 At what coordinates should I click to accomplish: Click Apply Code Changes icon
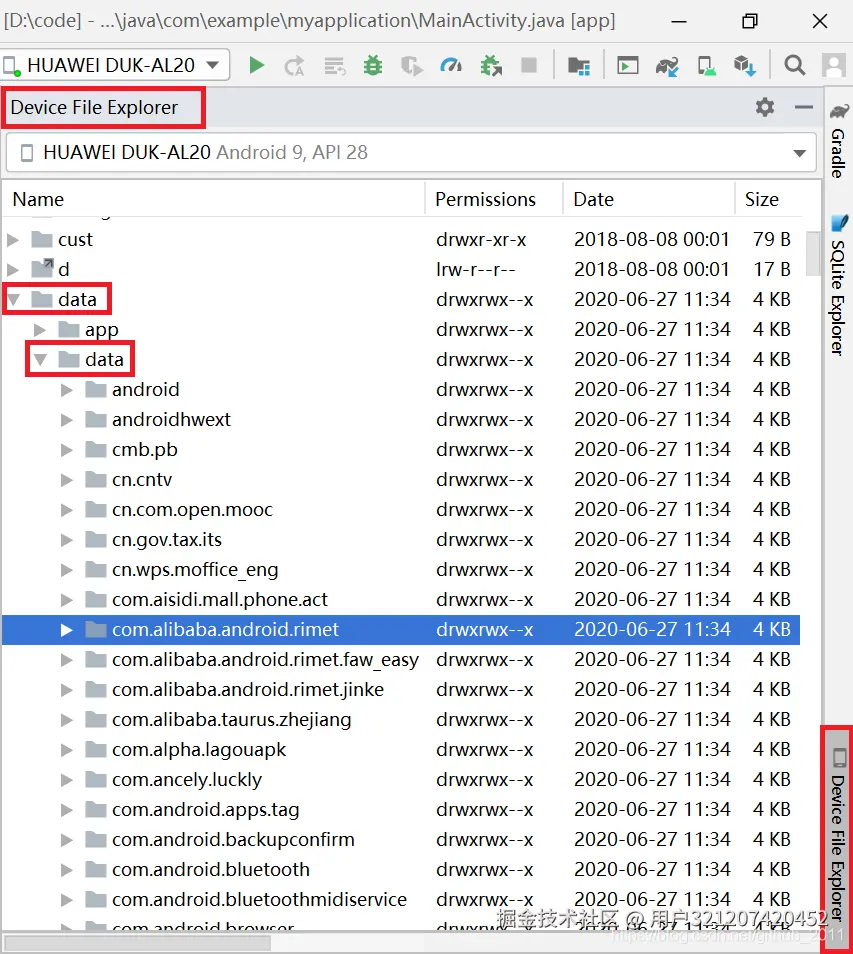[x=334, y=65]
